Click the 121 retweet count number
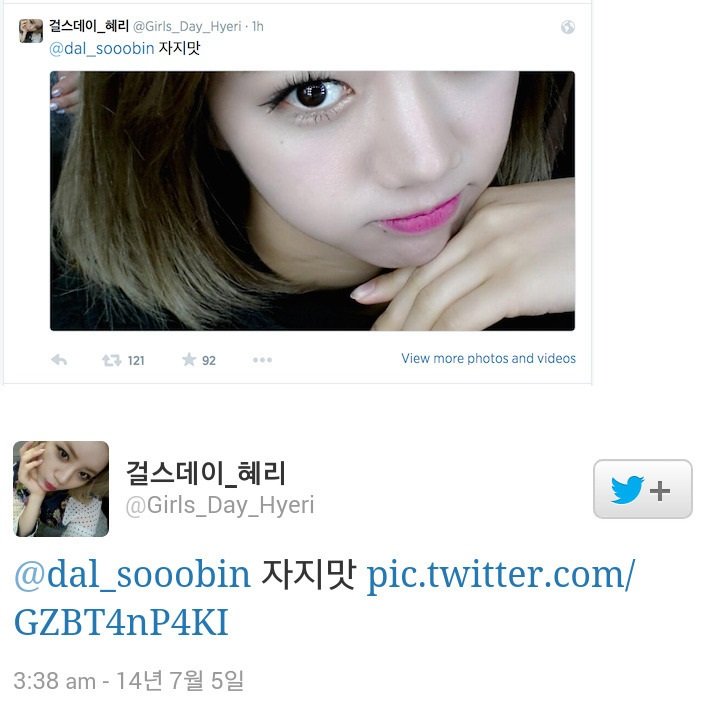The image size is (706, 718). coord(136,361)
